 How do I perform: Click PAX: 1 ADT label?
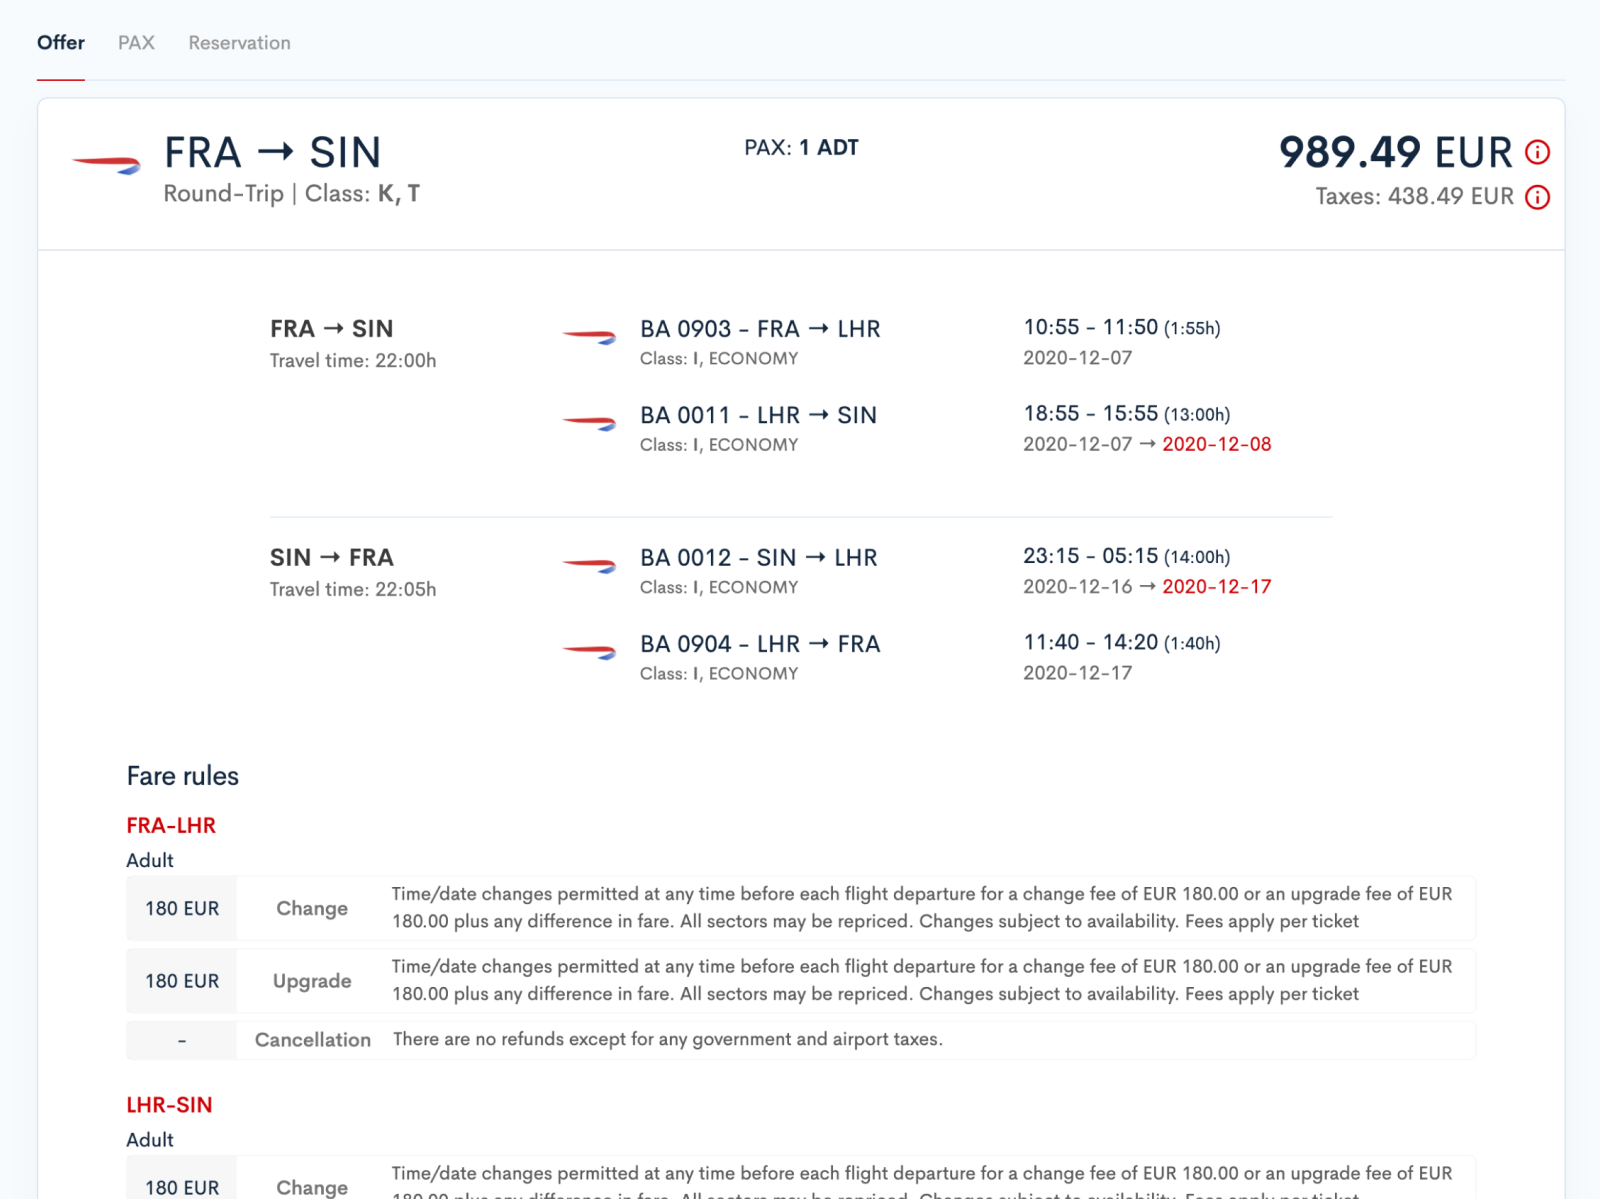801,148
